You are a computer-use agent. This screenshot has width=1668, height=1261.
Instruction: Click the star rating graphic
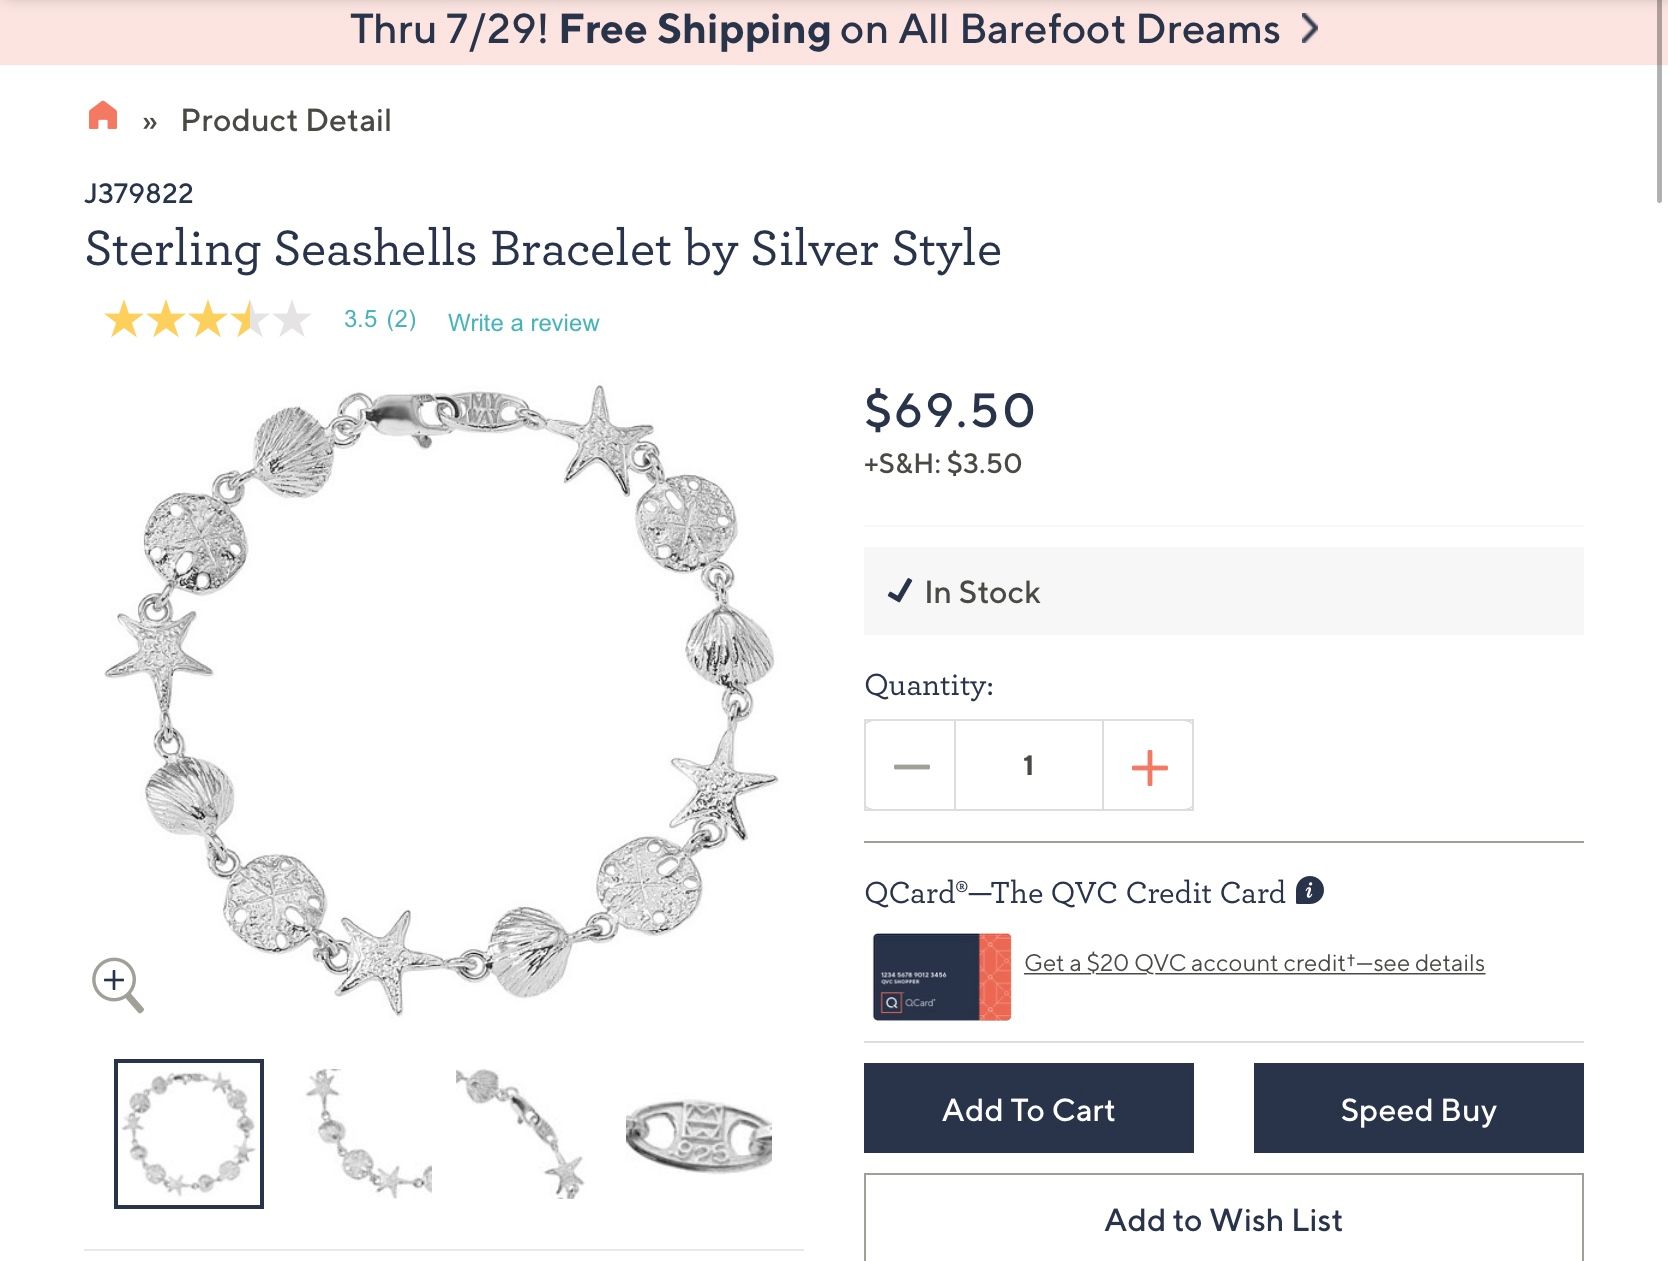pos(207,320)
